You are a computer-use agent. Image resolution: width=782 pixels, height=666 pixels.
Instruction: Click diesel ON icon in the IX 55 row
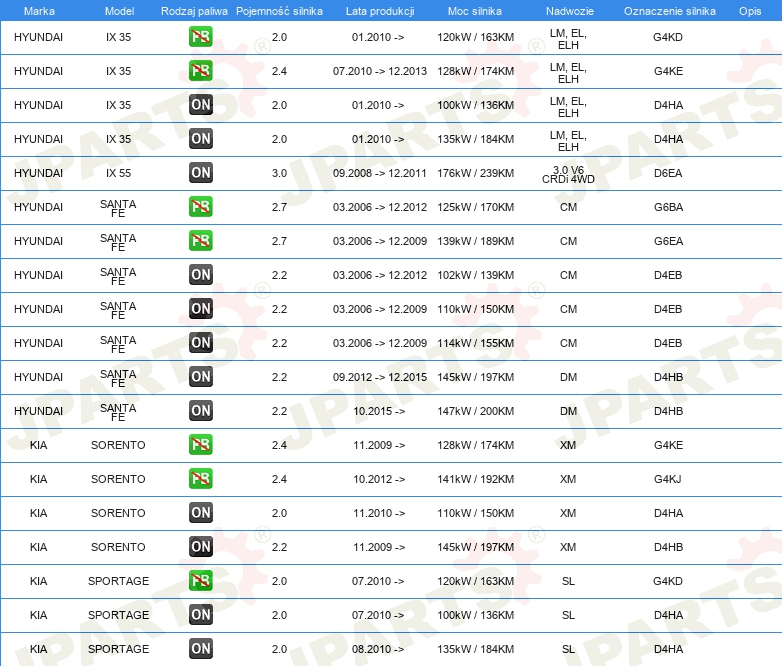[x=200, y=173]
